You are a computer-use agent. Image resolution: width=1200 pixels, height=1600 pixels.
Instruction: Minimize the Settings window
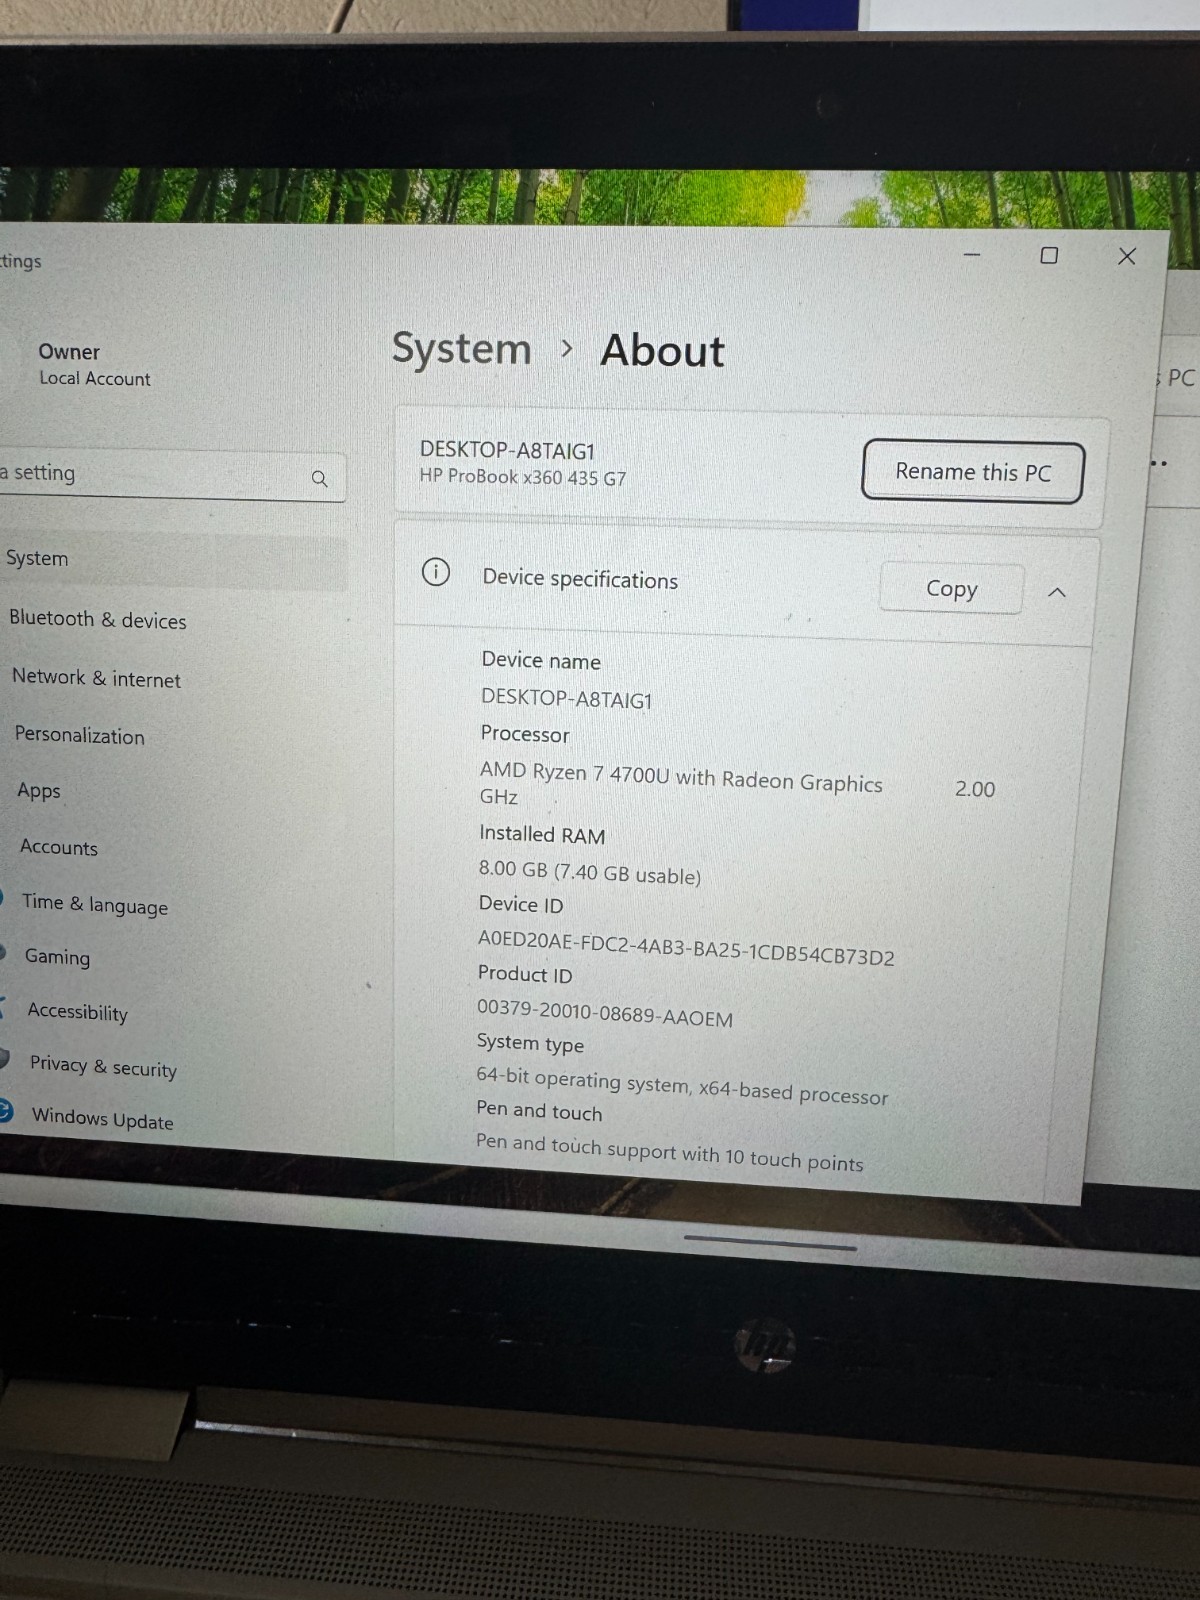click(971, 255)
